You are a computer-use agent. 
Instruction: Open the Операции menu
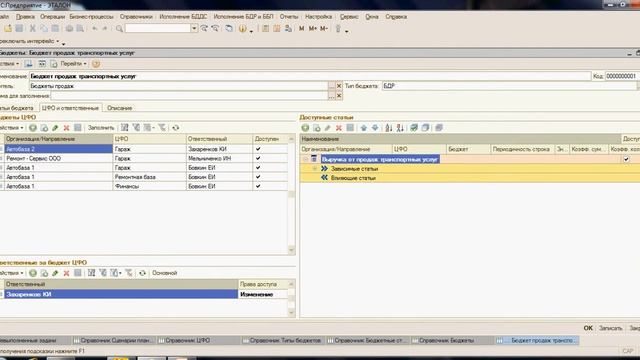tap(53, 17)
